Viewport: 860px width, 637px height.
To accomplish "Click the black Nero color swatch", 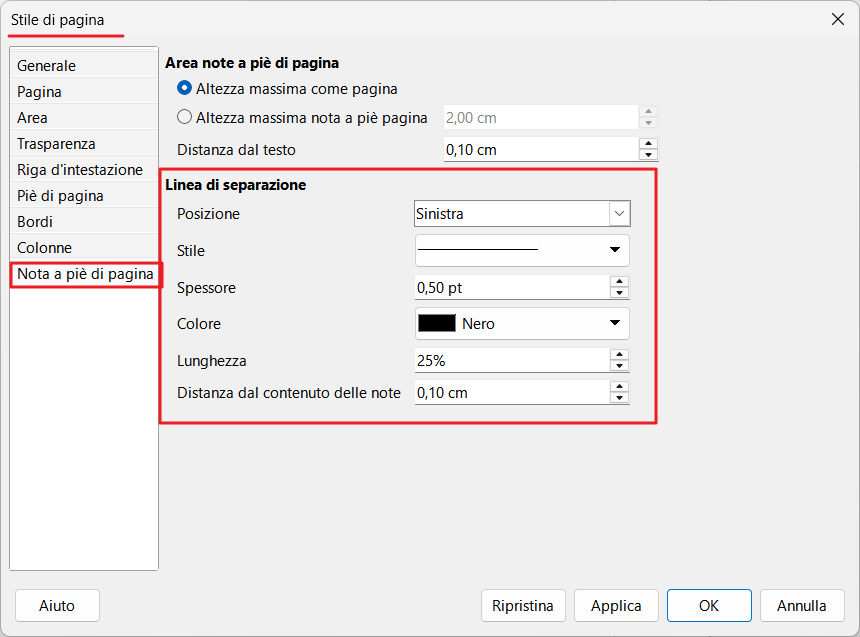I will pos(437,323).
